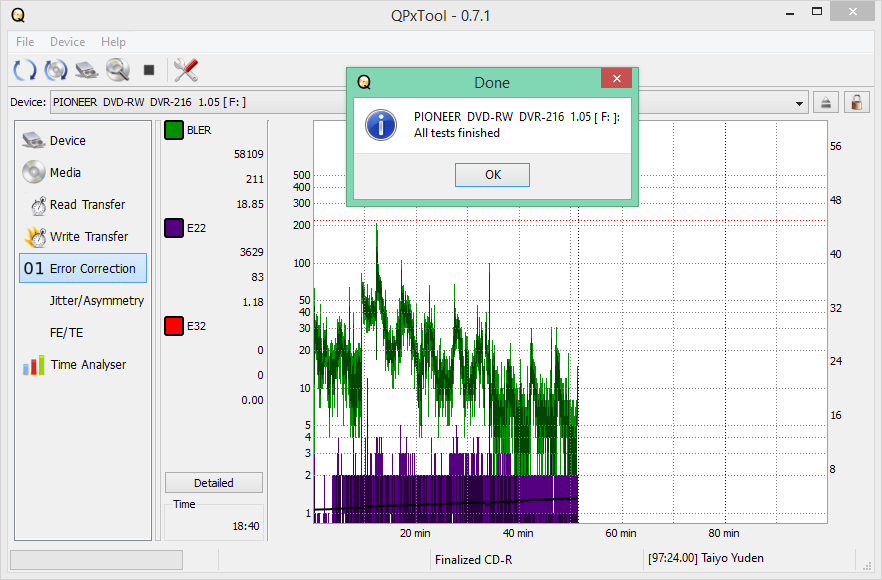Click the purple E22 color swatch

pos(174,228)
